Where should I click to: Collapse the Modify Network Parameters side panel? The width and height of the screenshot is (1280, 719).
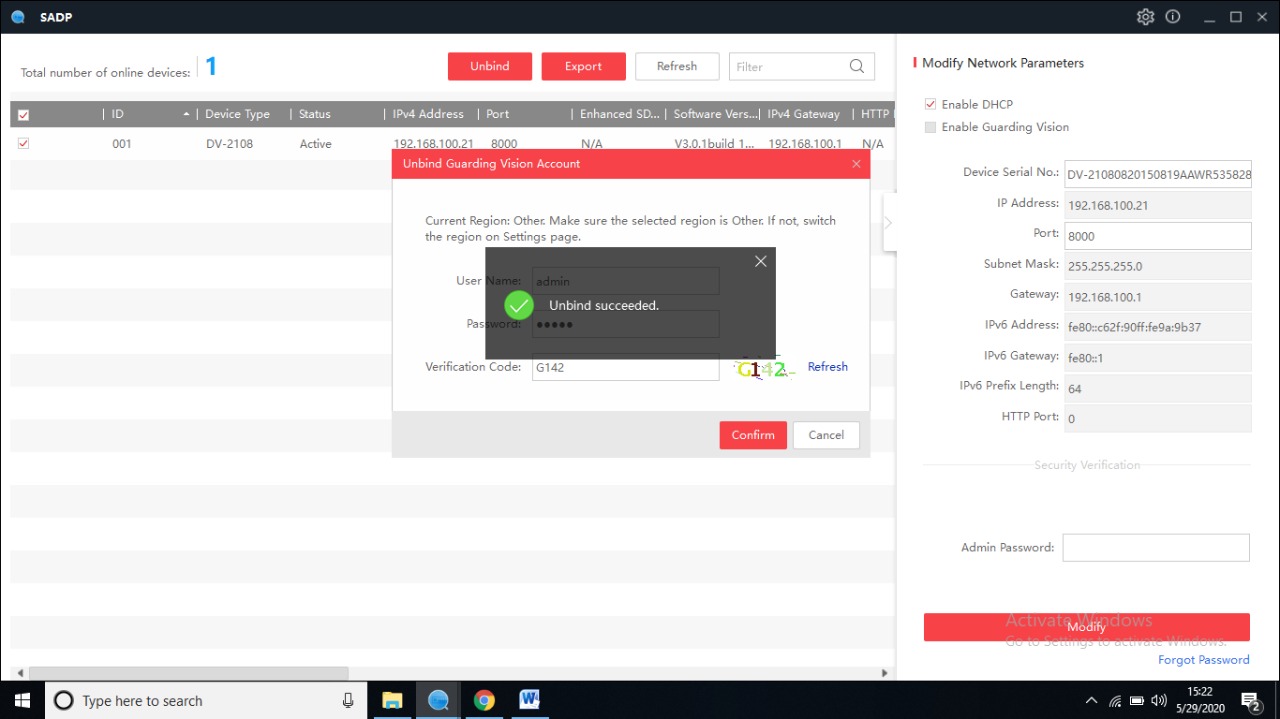coord(887,223)
